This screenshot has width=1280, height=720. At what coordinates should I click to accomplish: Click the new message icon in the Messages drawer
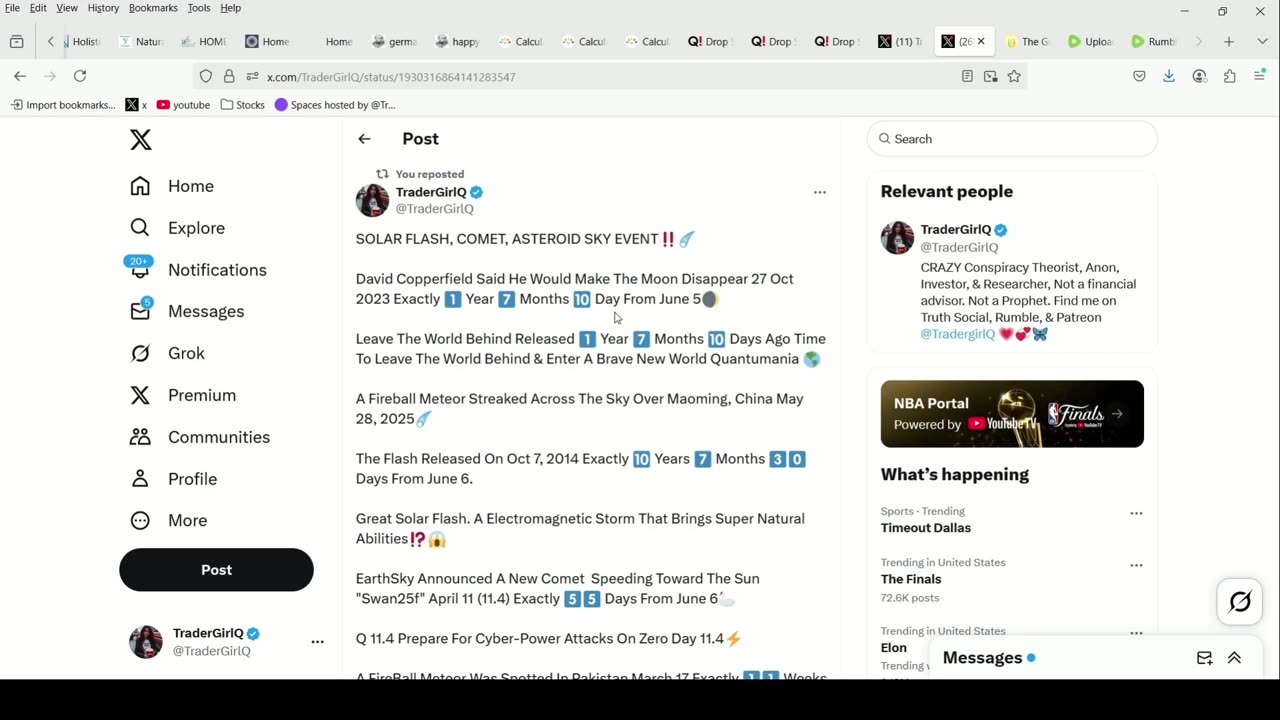(1204, 658)
